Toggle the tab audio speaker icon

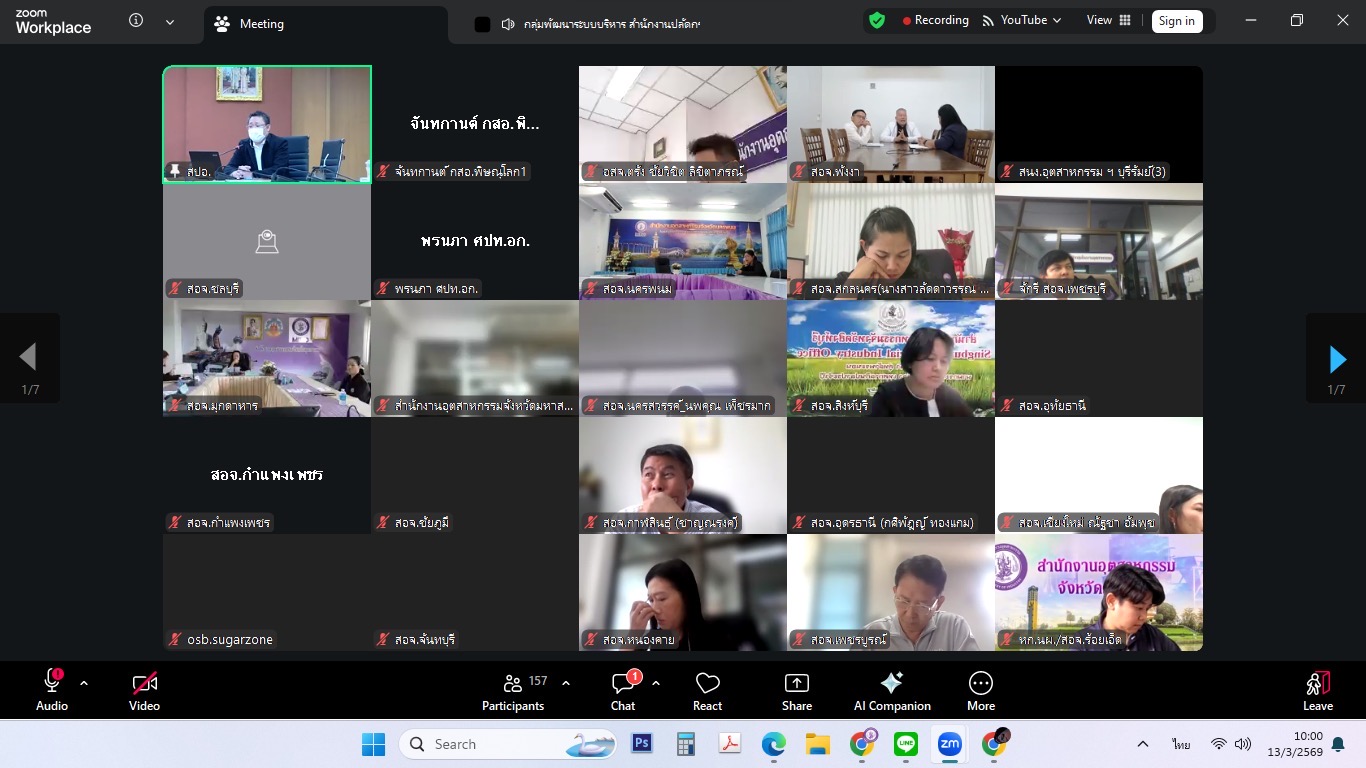508,24
